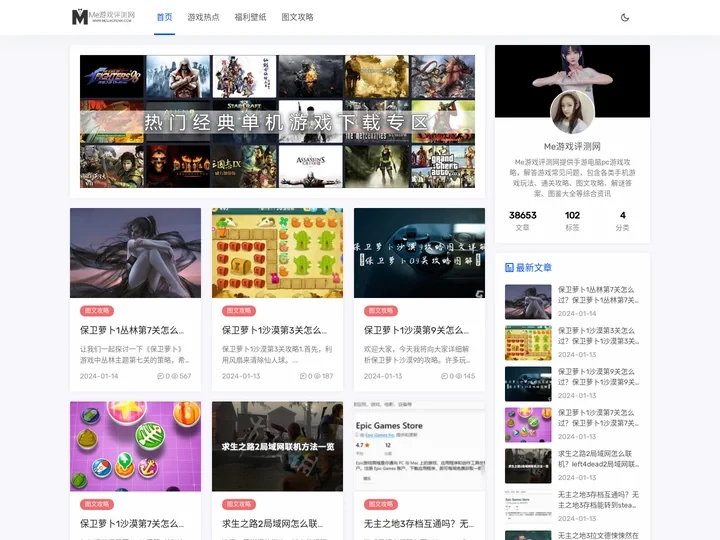Viewport: 720px width, 540px height.
Task: Open the Me游戏评测网 site name in sidebar
Action: coord(572,146)
